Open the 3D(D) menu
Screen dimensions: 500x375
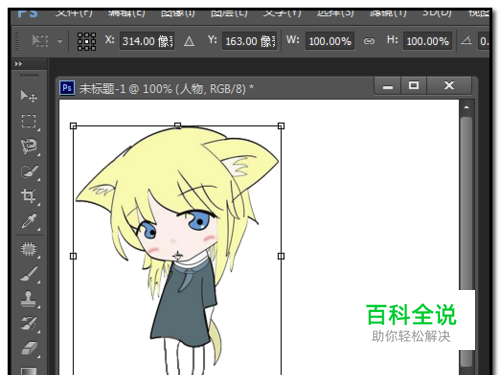[437, 13]
